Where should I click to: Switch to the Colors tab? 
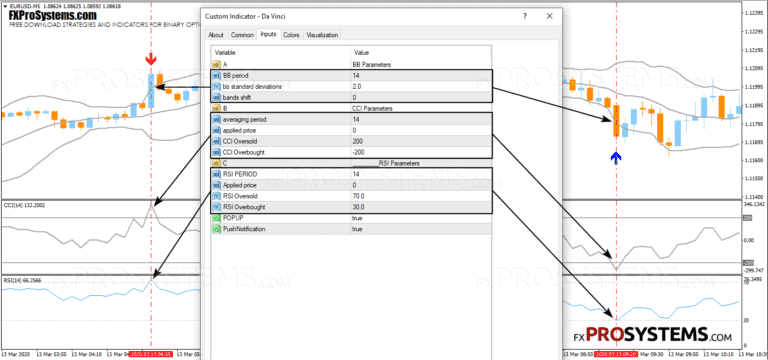(291, 35)
